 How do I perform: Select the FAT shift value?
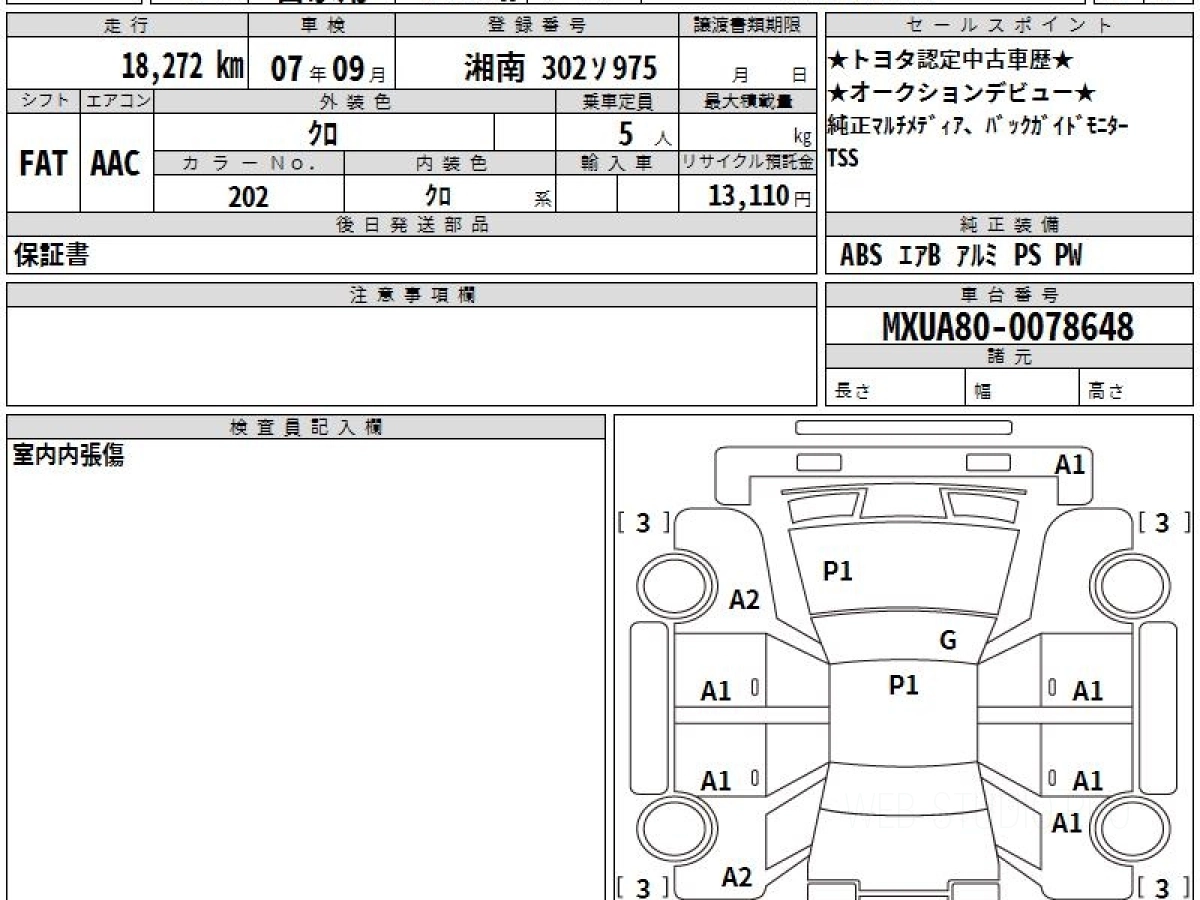(43, 164)
